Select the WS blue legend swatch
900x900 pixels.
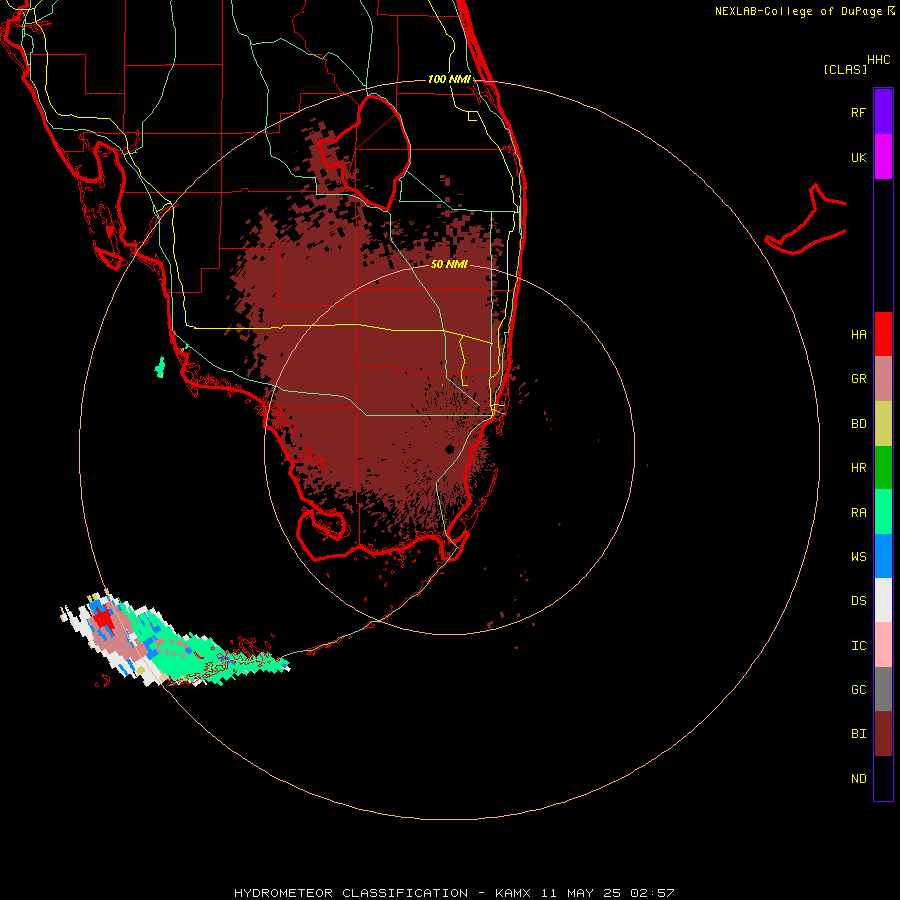(x=883, y=556)
